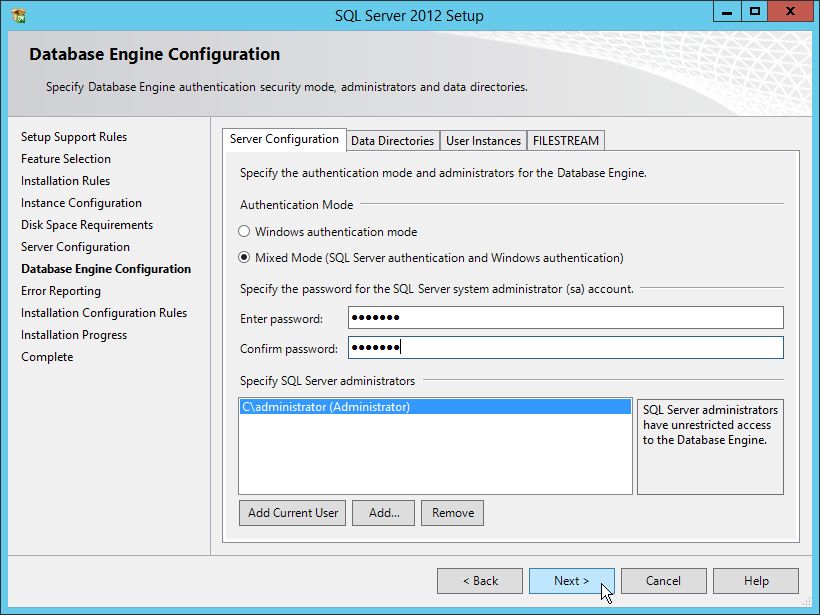Select C\administrator in administrators list
This screenshot has width=820, height=615.
point(326,407)
